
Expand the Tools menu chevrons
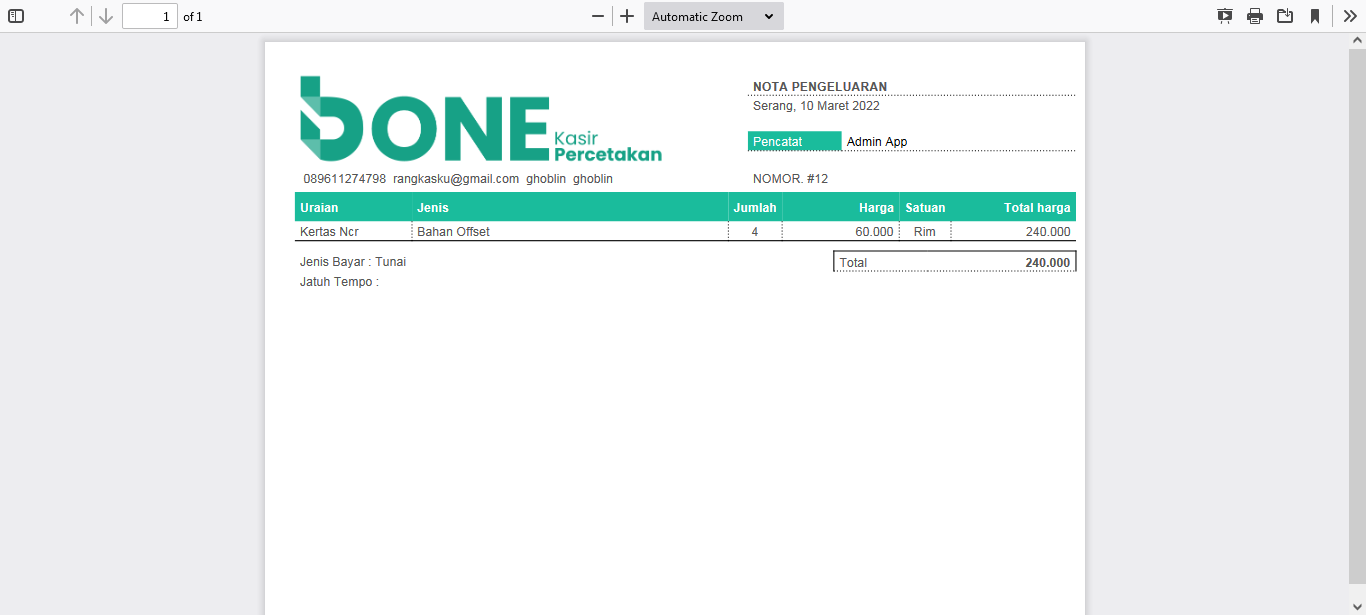(1350, 16)
